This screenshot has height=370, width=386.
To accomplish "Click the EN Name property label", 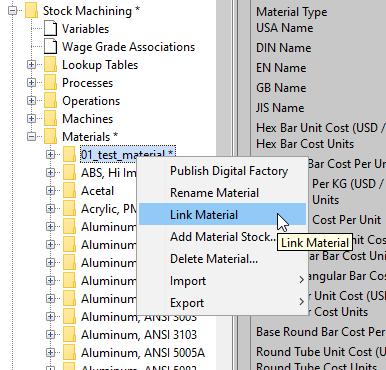I will point(281,68).
